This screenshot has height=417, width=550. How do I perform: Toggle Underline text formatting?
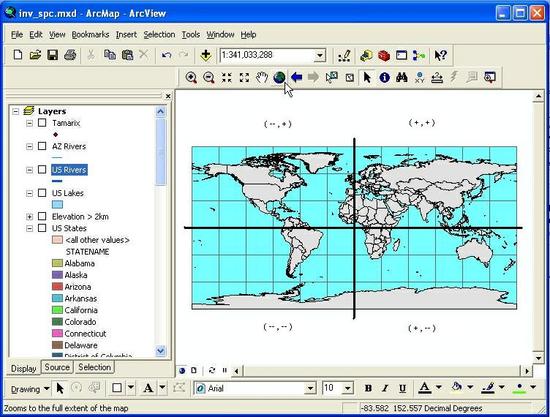[402, 388]
